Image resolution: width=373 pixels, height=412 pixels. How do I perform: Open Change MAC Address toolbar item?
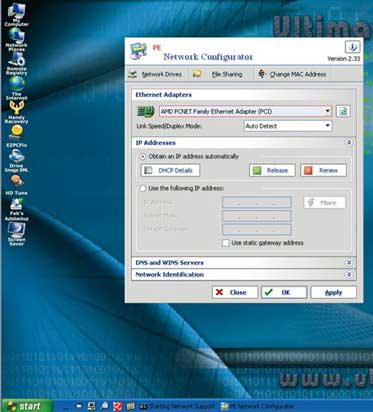(x=292, y=74)
